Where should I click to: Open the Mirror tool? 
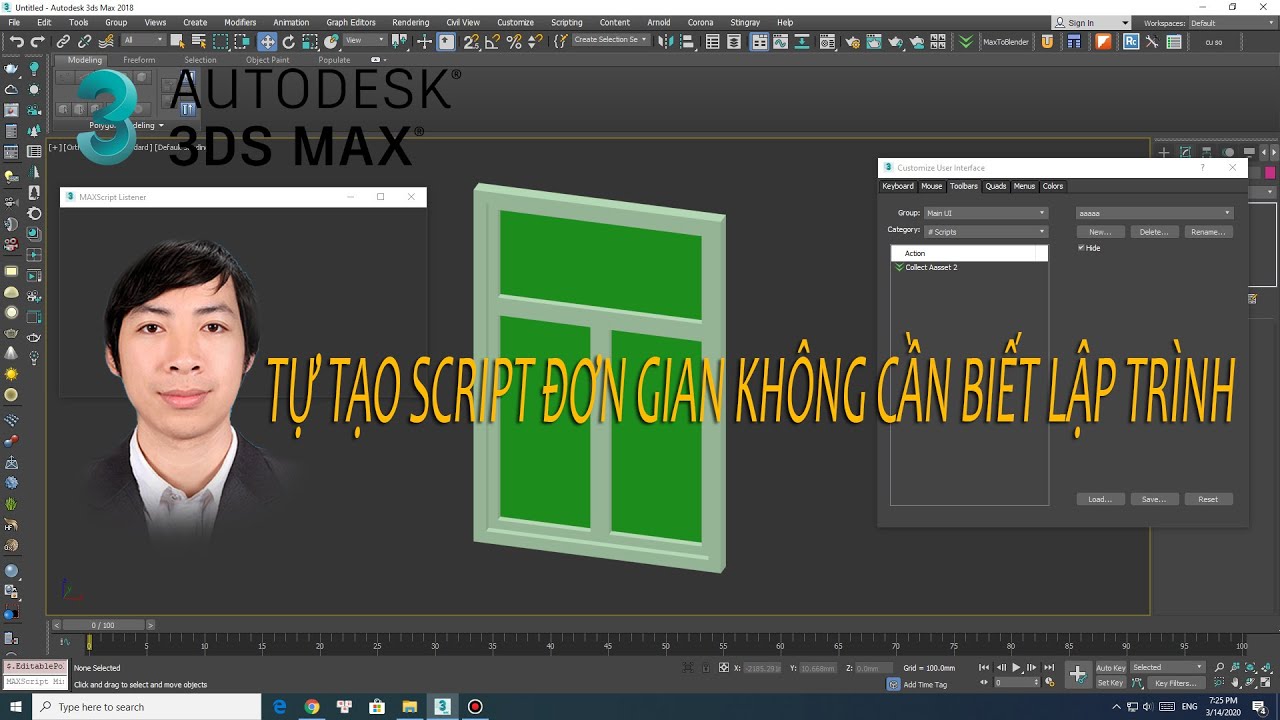664,41
